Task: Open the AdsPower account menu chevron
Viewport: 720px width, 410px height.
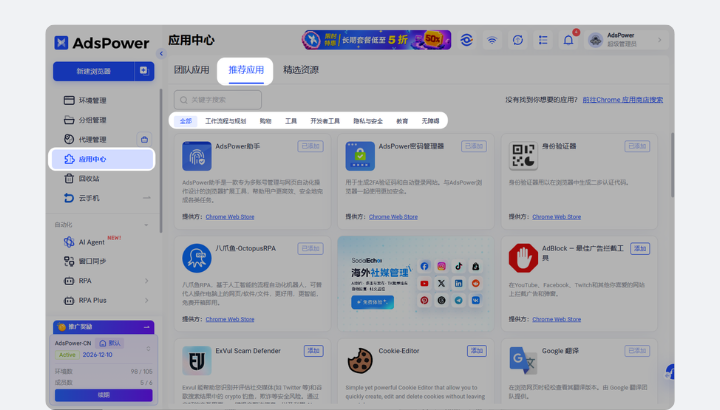Action: 659,40
